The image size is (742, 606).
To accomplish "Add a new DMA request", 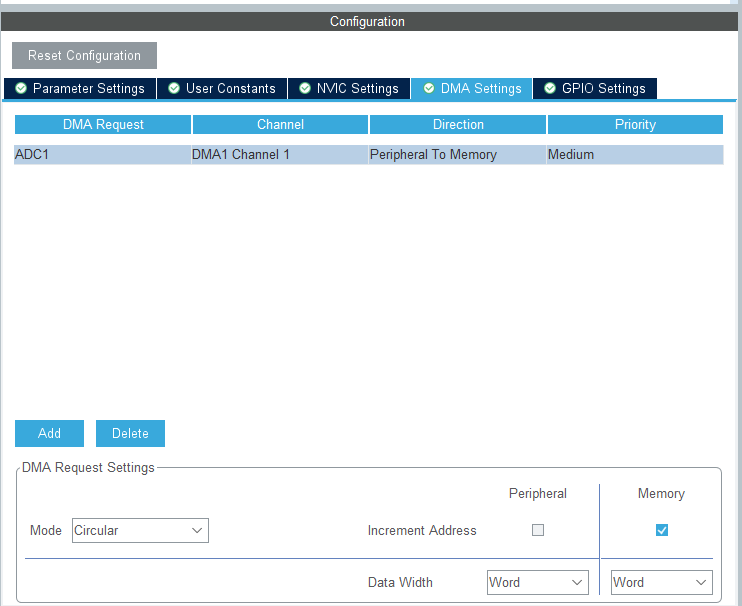I will pos(49,433).
